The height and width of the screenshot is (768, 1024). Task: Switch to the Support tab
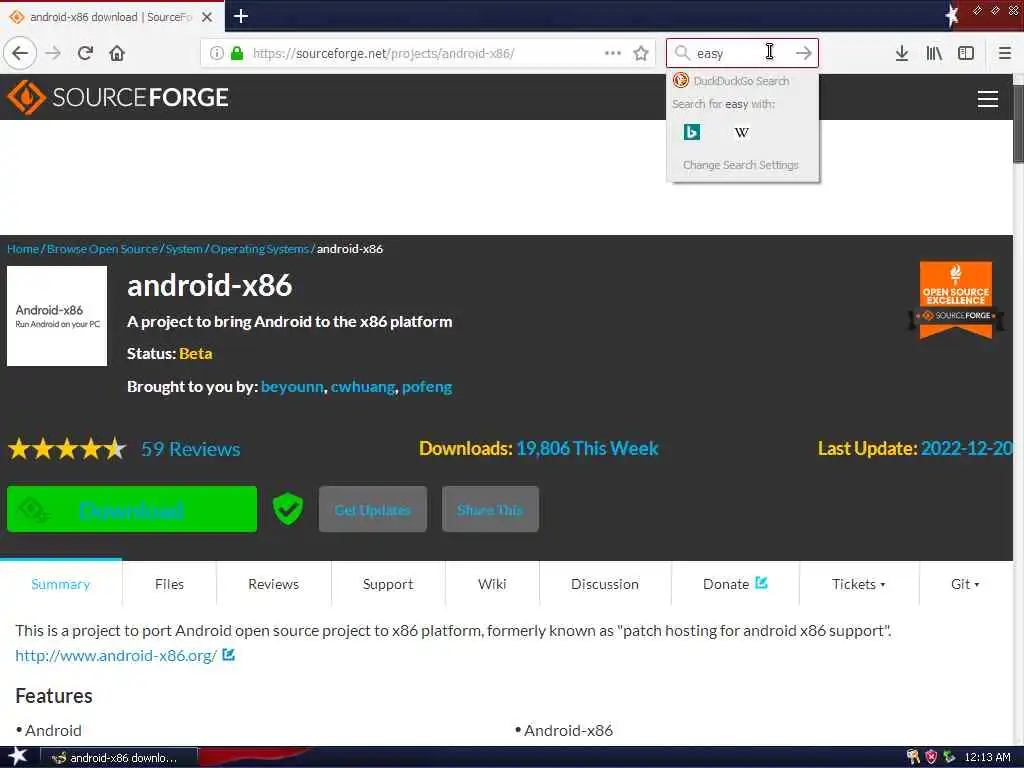388,584
